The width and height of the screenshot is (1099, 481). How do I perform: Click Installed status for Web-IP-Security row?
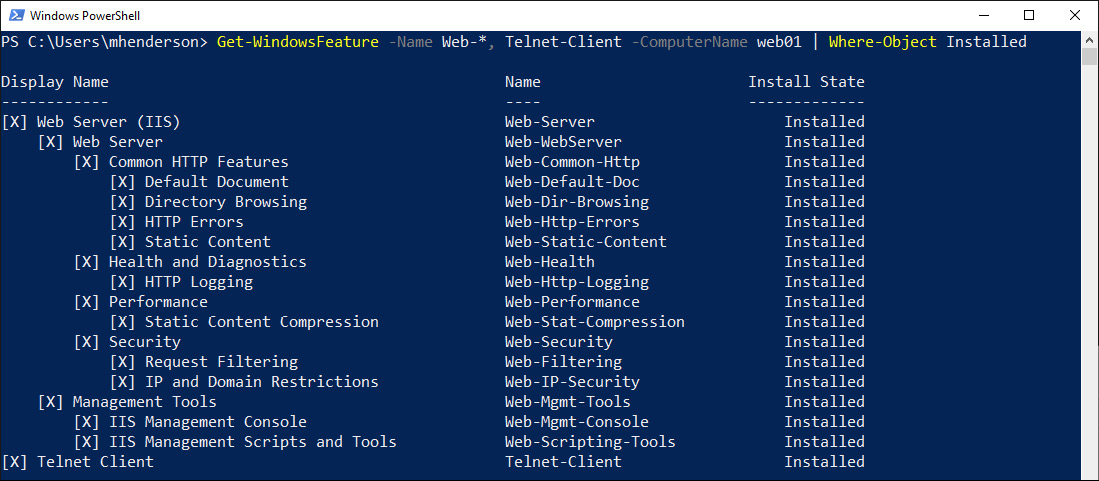824,381
